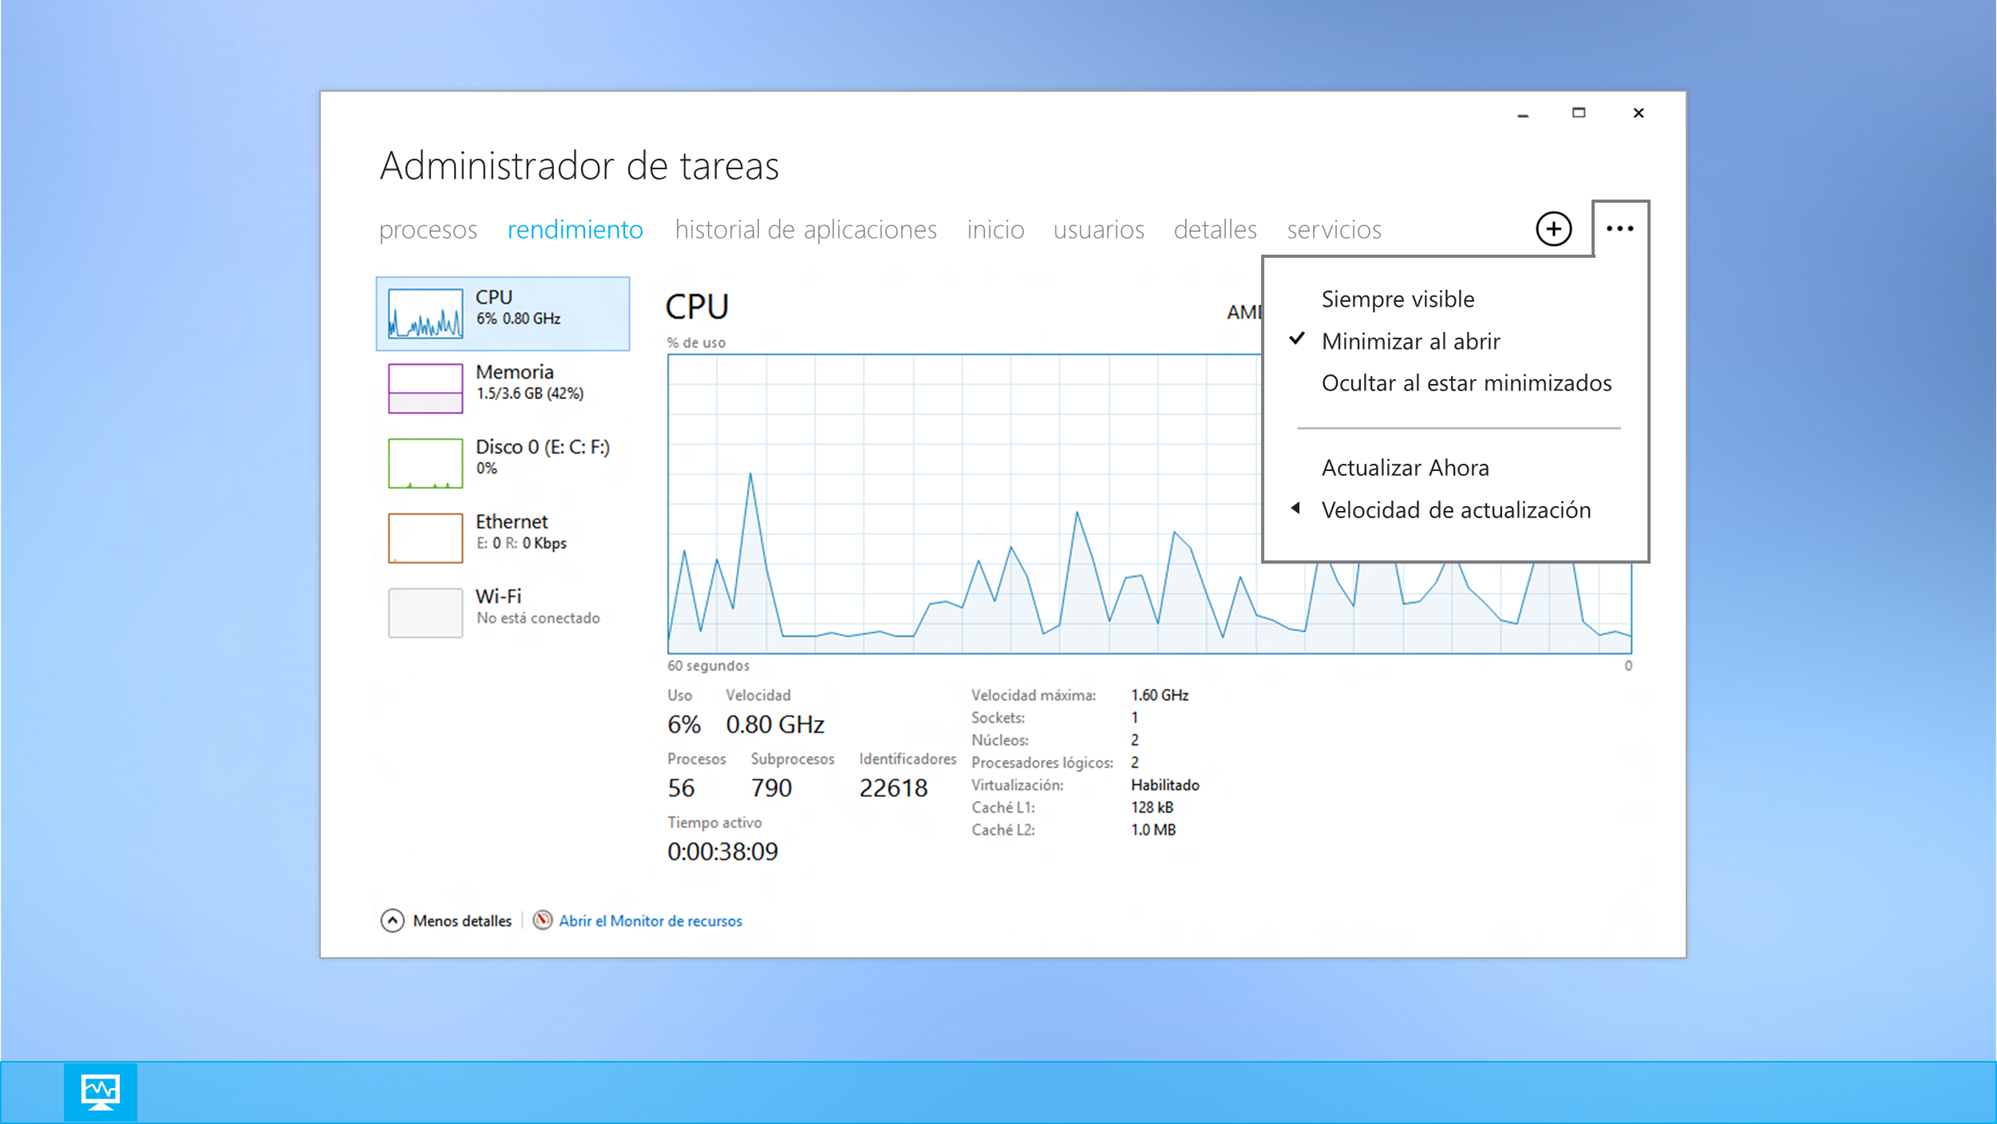Go to the detalles tab
This screenshot has width=1997, height=1124.
1215,230
